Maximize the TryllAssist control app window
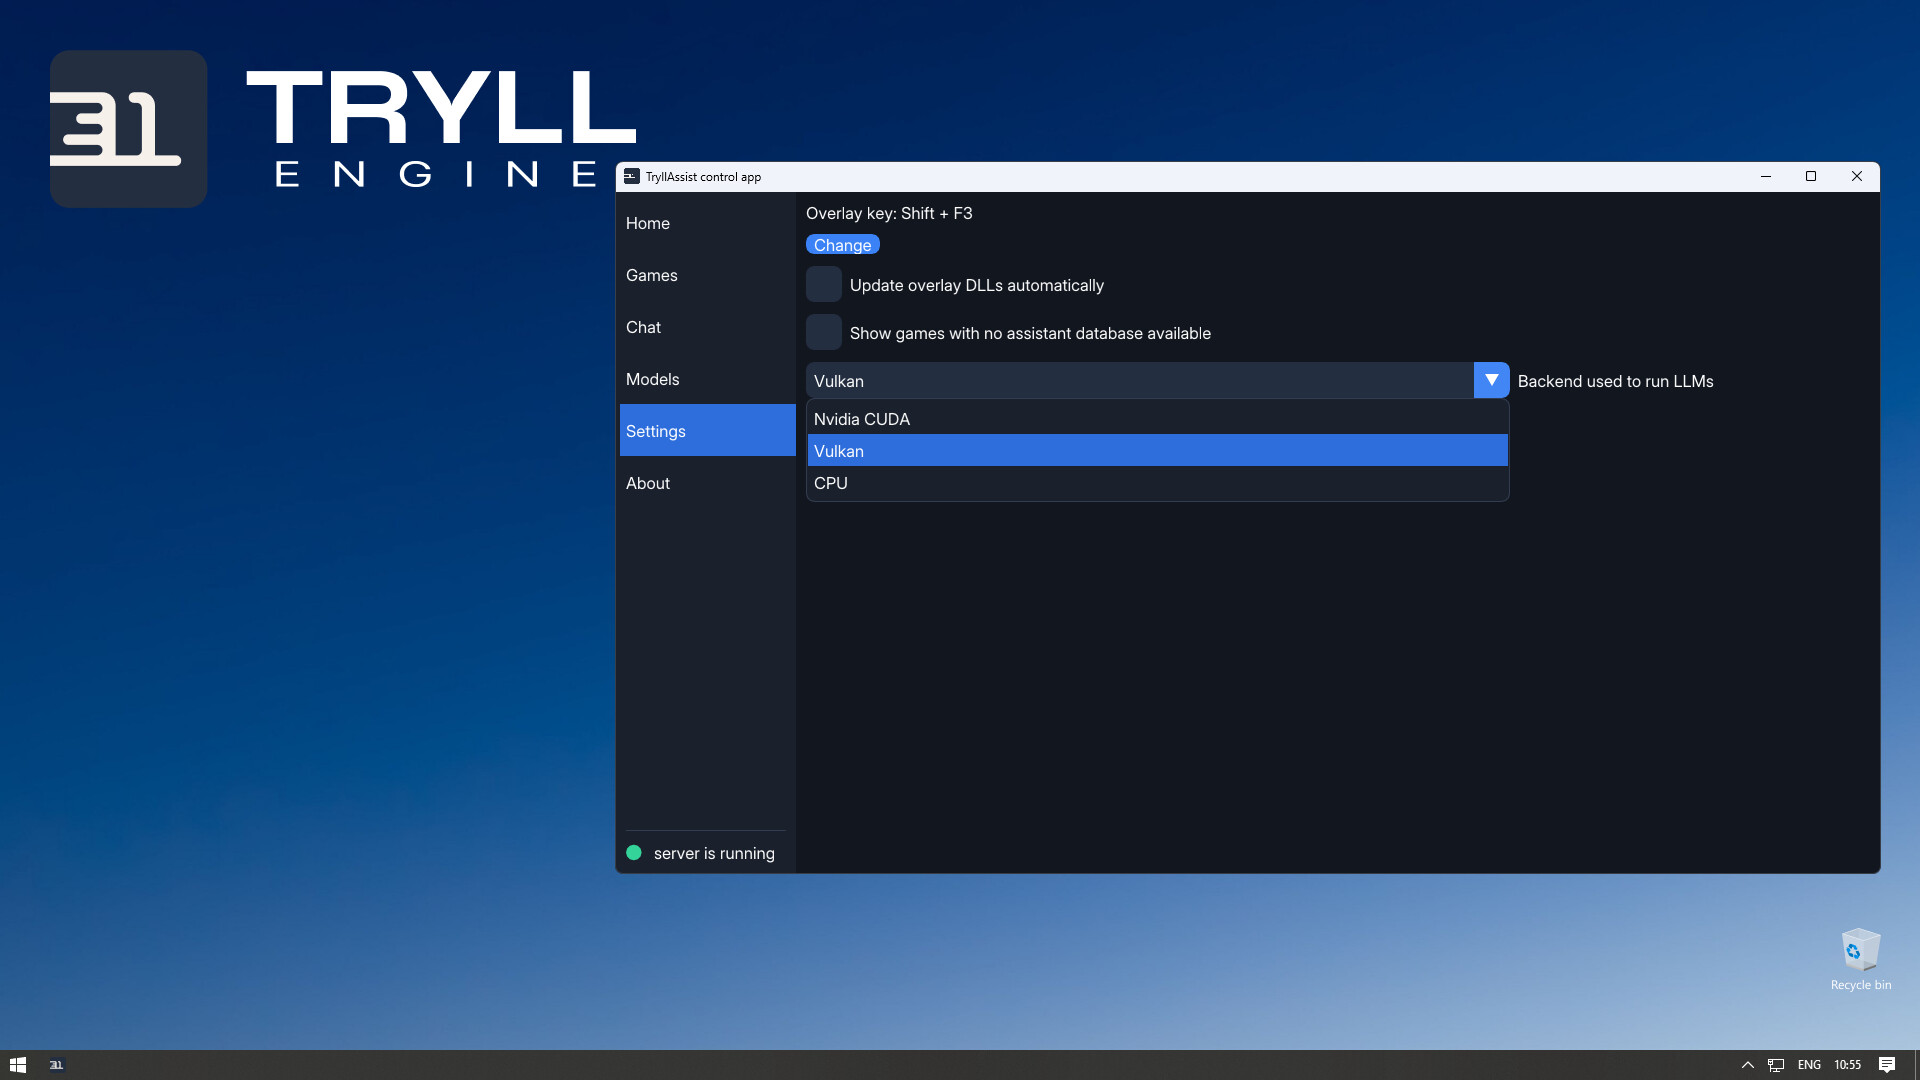Viewport: 1920px width, 1080px height. pos(1811,176)
